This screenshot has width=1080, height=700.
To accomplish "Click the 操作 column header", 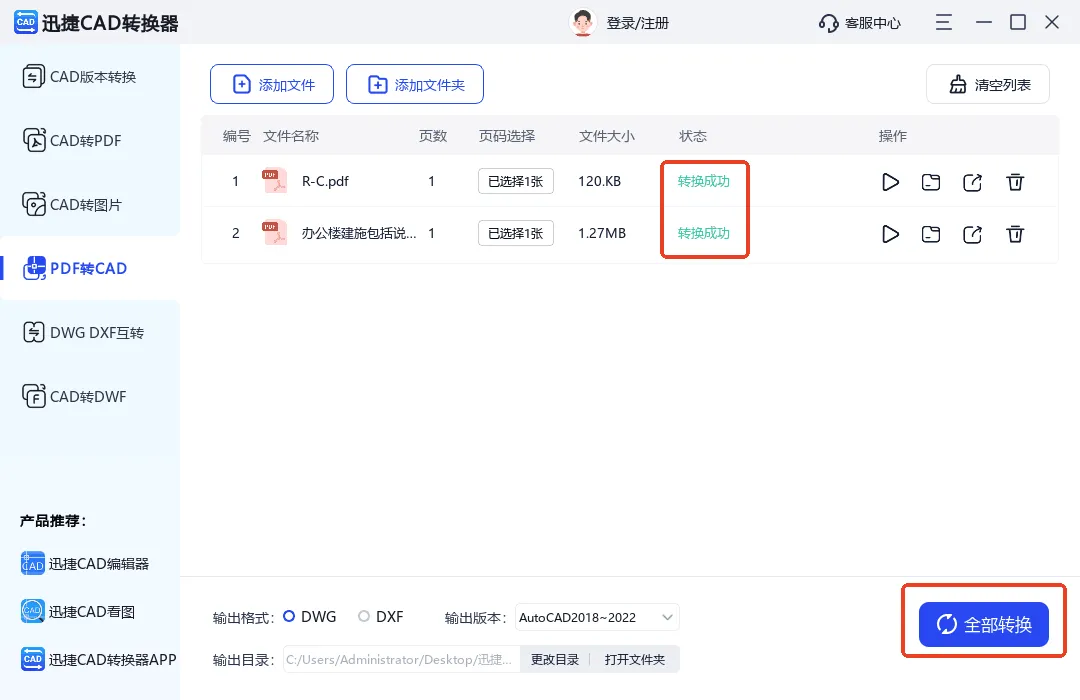I will click(893, 136).
